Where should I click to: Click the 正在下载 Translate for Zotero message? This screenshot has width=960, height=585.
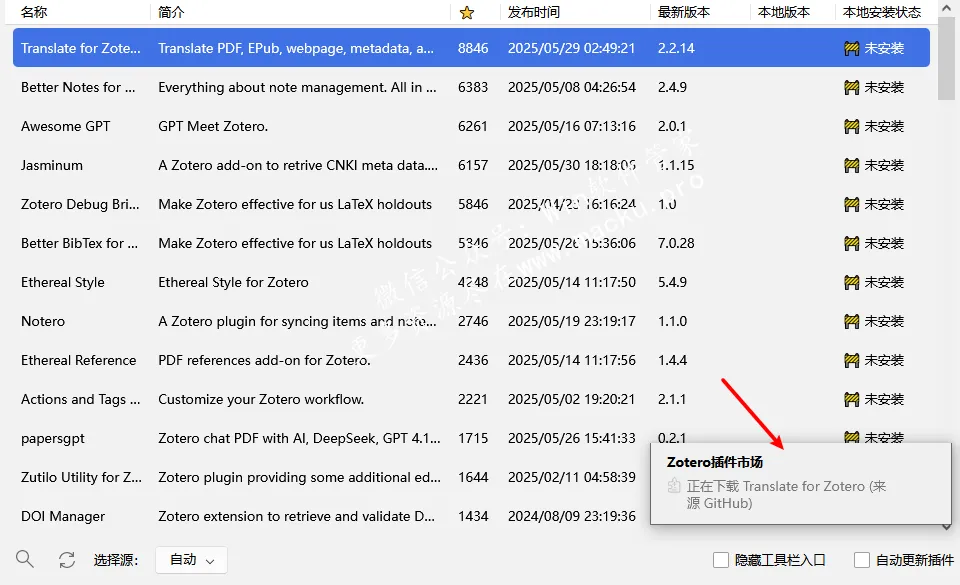coord(786,494)
